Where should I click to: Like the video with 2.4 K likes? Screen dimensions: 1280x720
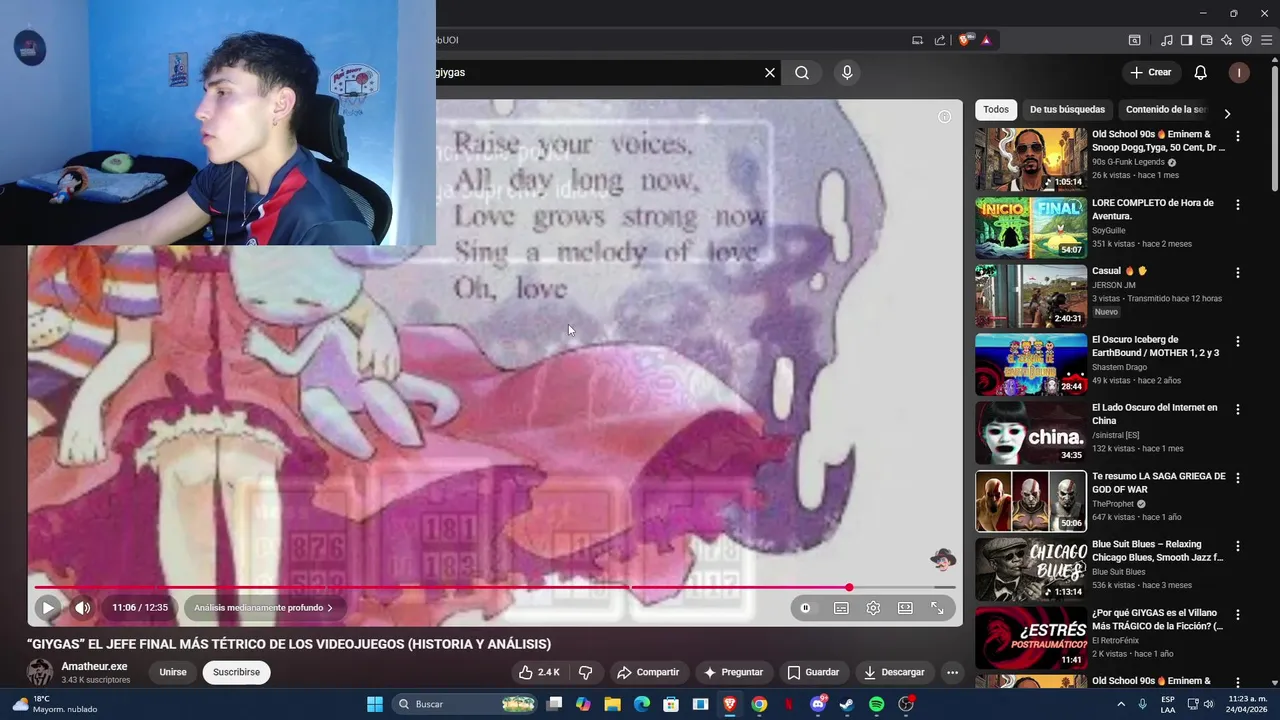(539, 672)
